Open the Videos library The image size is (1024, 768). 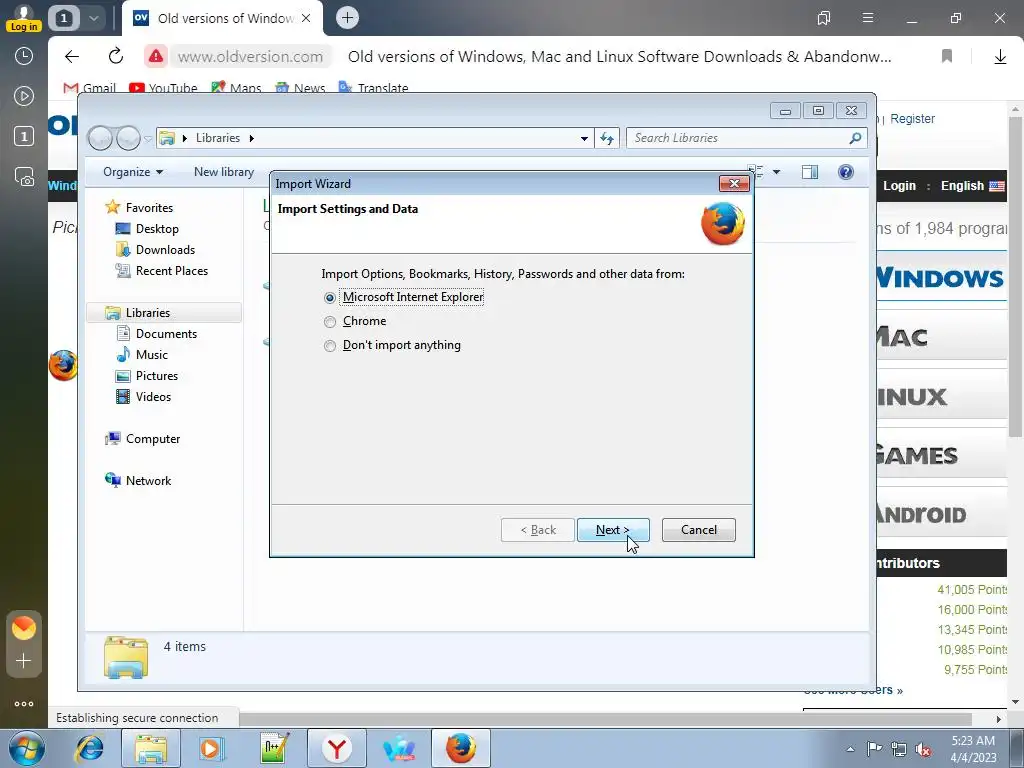[153, 396]
